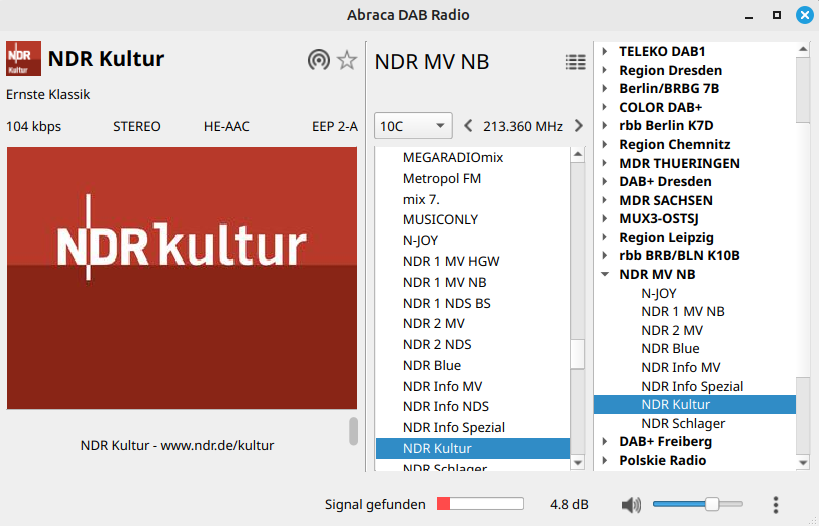Open the three-dot application menu
The image size is (819, 526).
pyautogui.click(x=776, y=505)
